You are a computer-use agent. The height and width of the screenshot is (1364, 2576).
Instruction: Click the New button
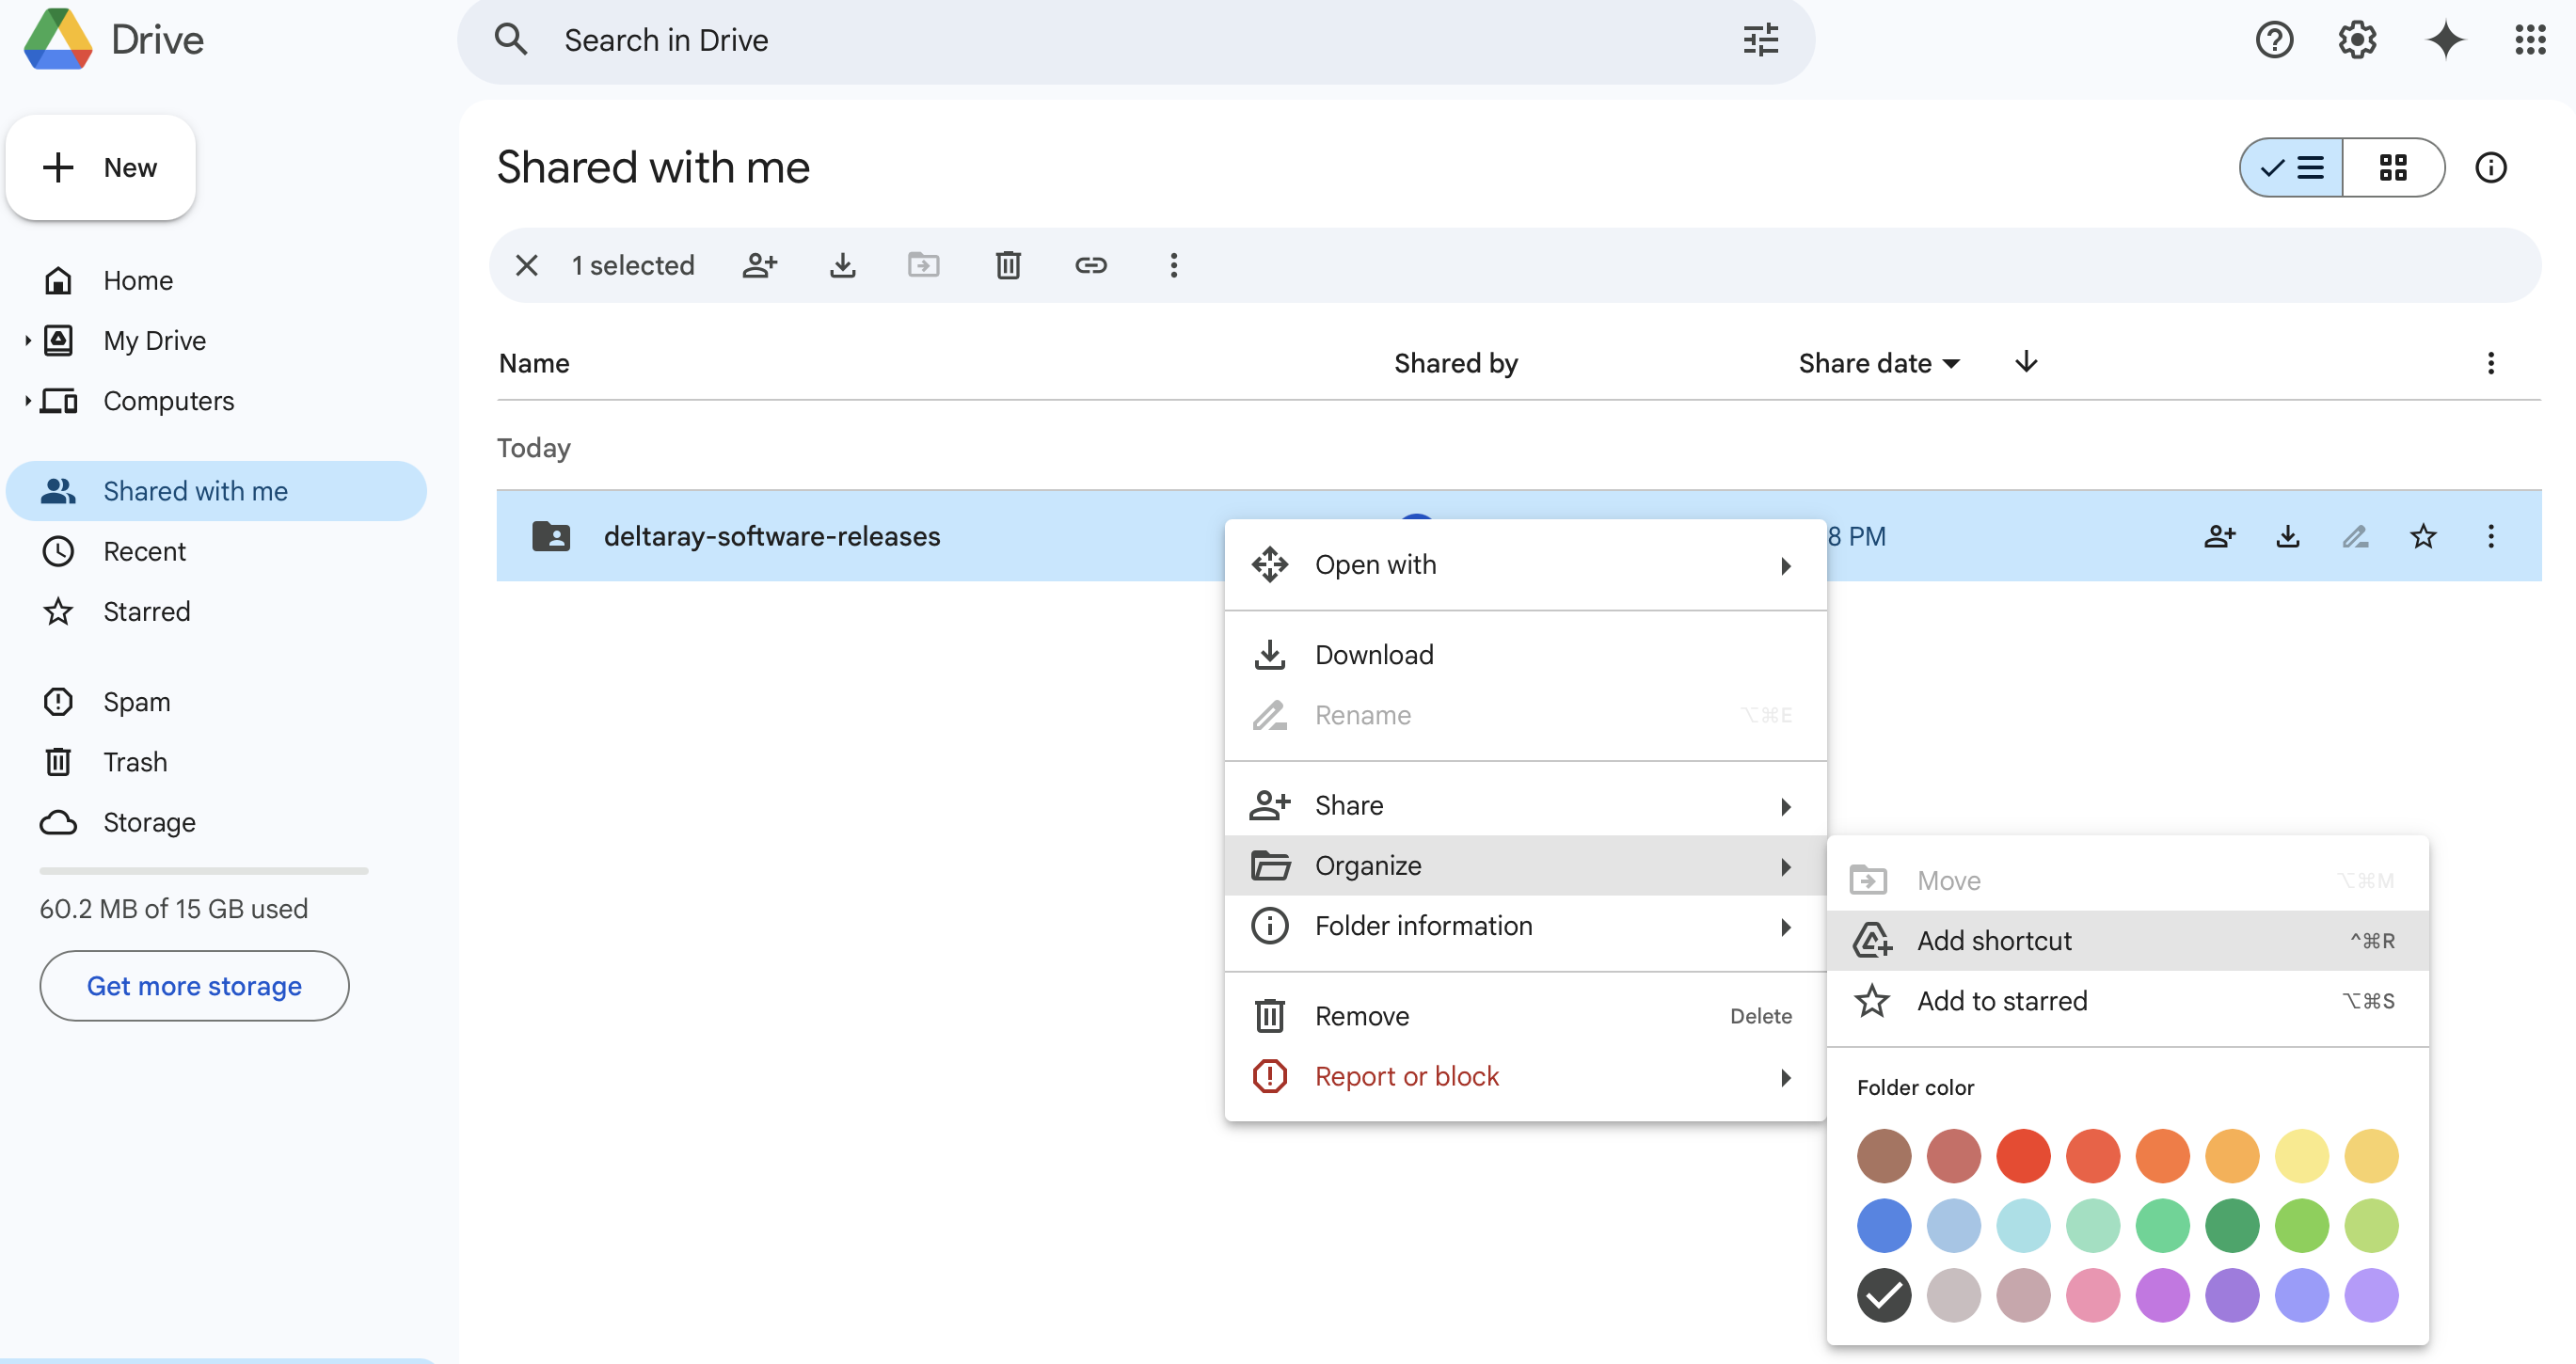pos(101,168)
